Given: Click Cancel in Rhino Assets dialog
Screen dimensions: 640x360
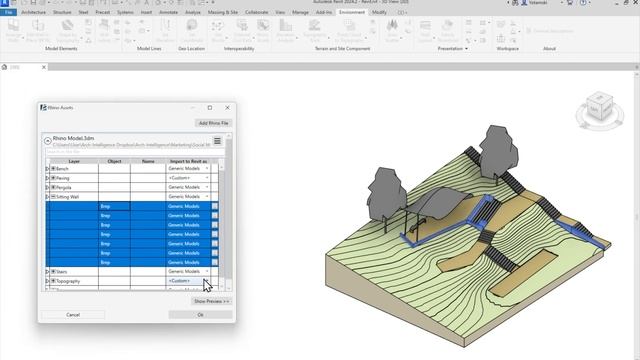Looking at the screenshot, I should point(73,315).
